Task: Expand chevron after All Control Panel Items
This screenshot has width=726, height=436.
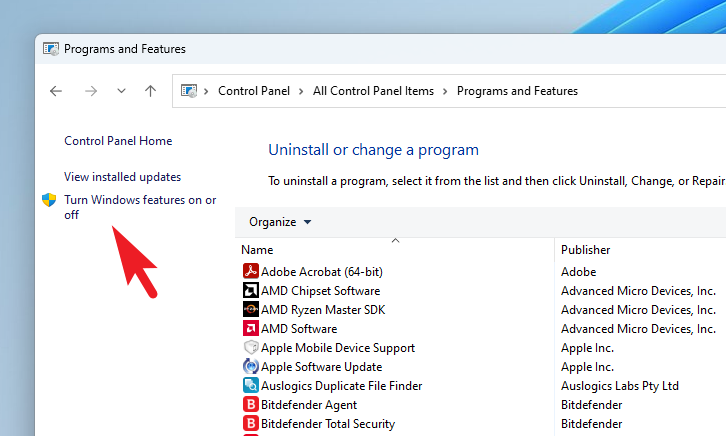Action: 445,91
